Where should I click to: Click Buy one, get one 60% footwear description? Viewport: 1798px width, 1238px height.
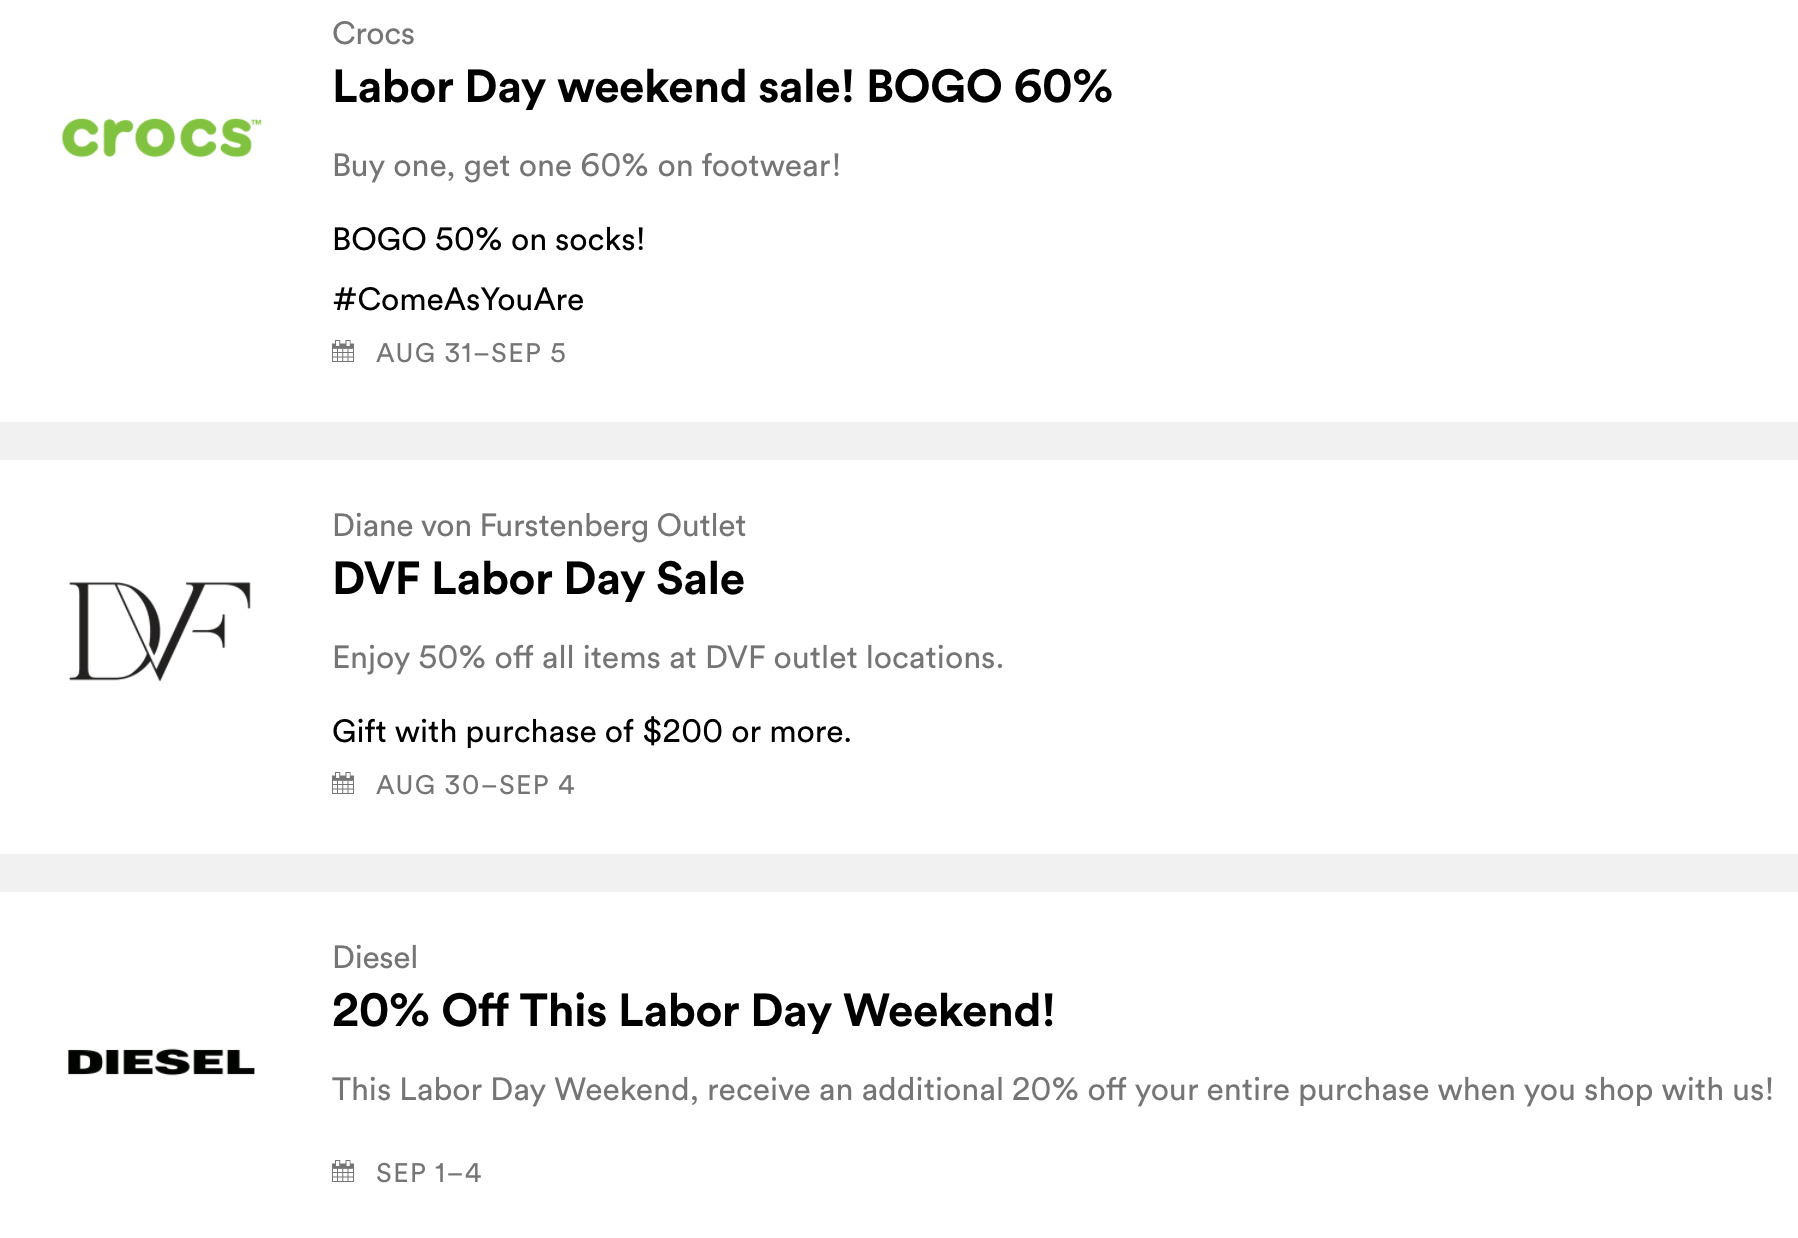(586, 166)
